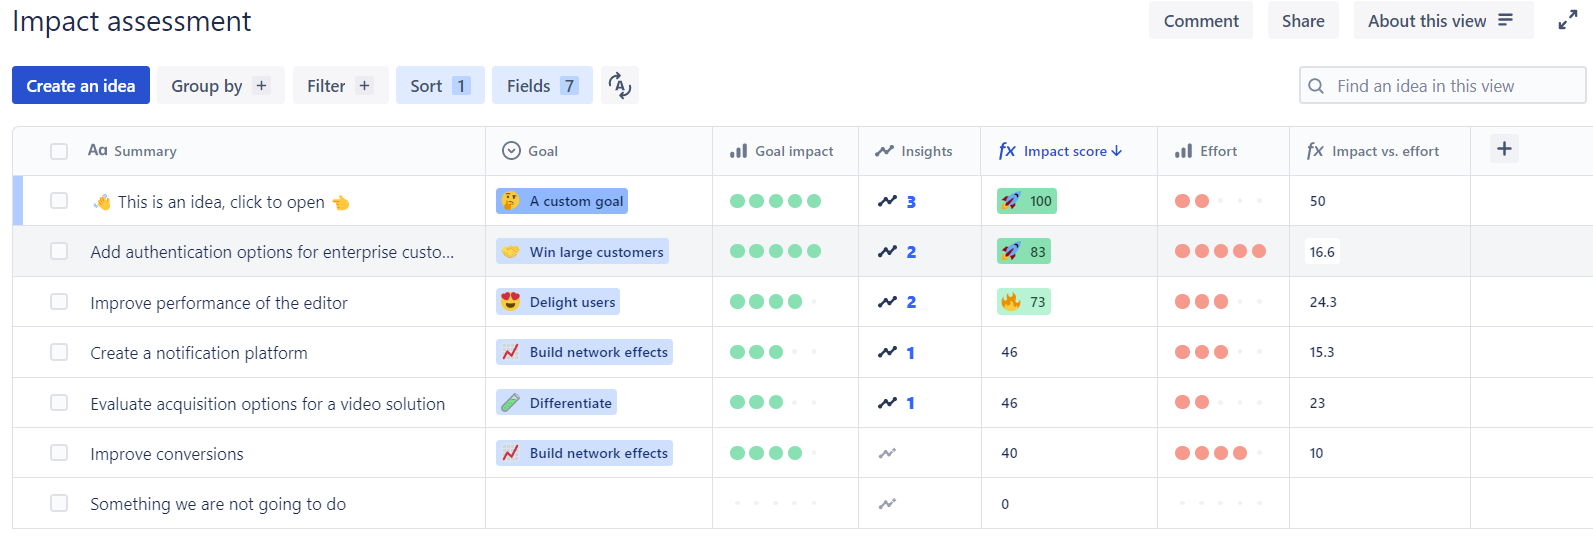The image size is (1593, 540).
Task: Open insights for 'This is an idea' row
Action: [897, 201]
